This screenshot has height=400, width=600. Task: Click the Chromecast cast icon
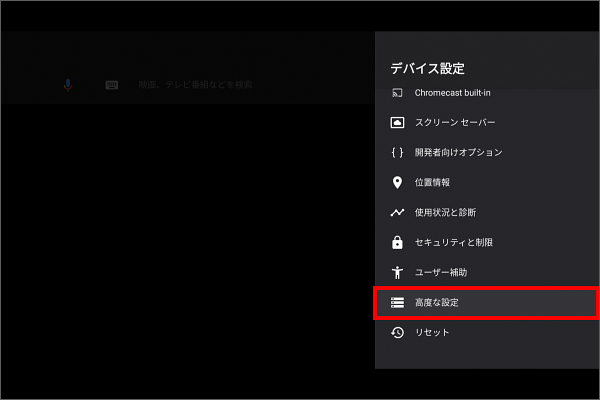pyautogui.click(x=396, y=93)
